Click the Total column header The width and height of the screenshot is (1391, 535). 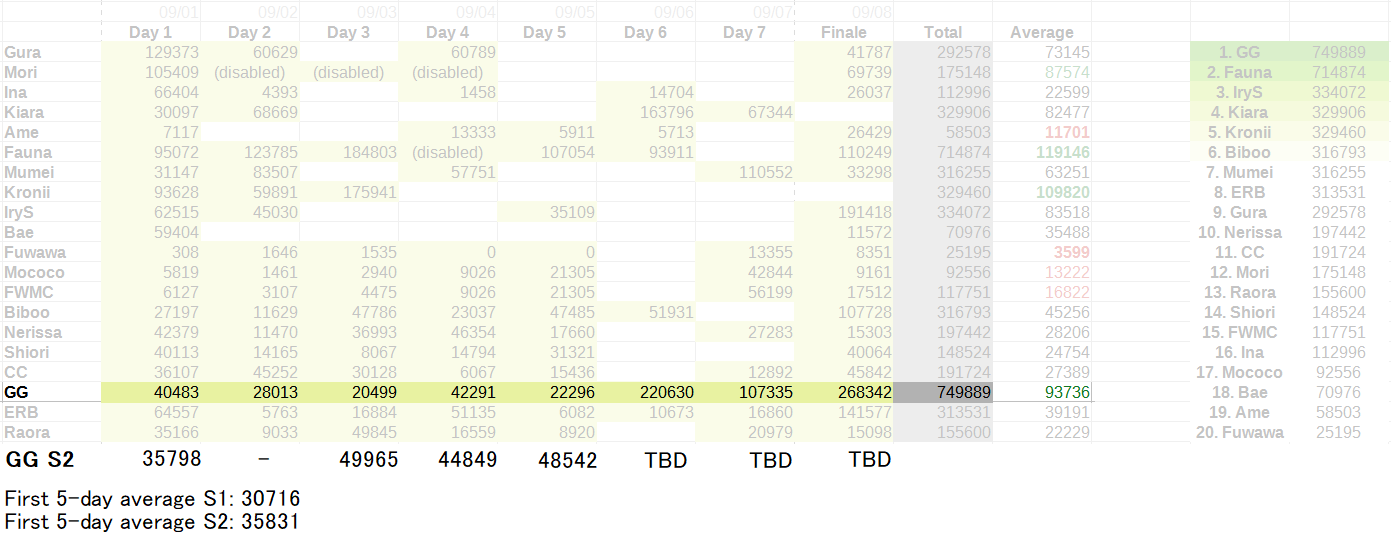(x=943, y=32)
